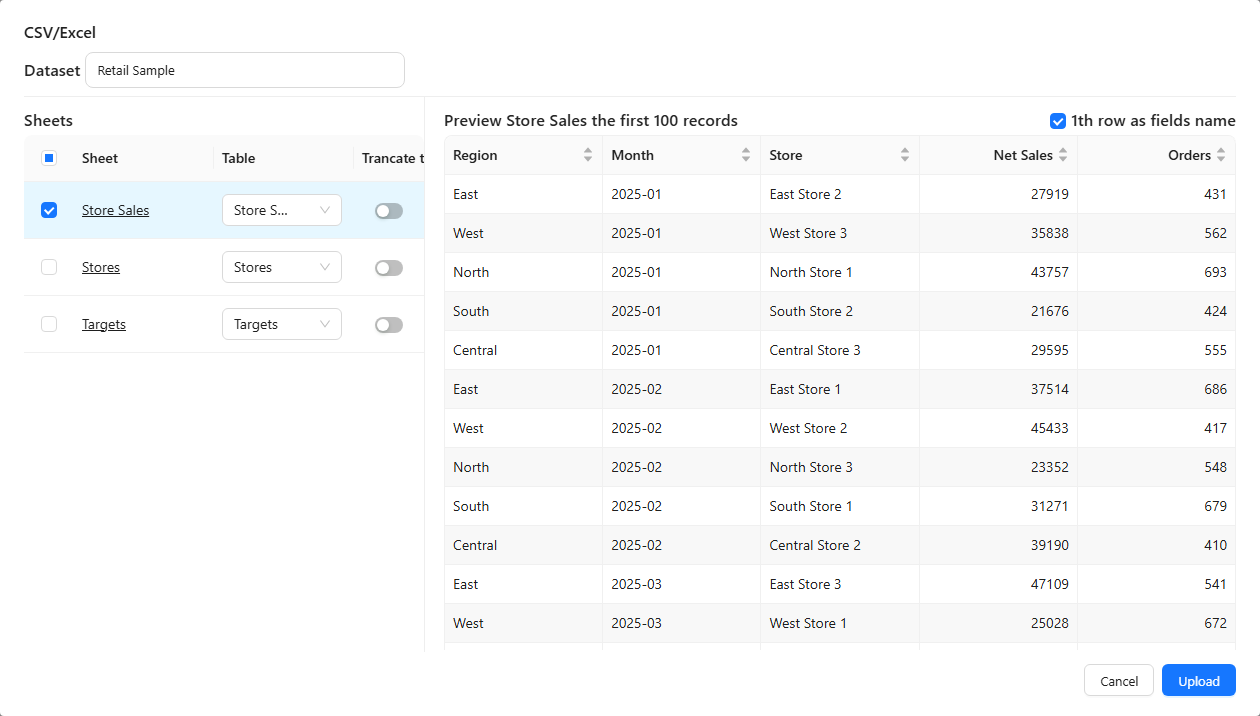Screen dimensions: 1260x716
Task: Click the Orders value 693
Action: (1215, 272)
